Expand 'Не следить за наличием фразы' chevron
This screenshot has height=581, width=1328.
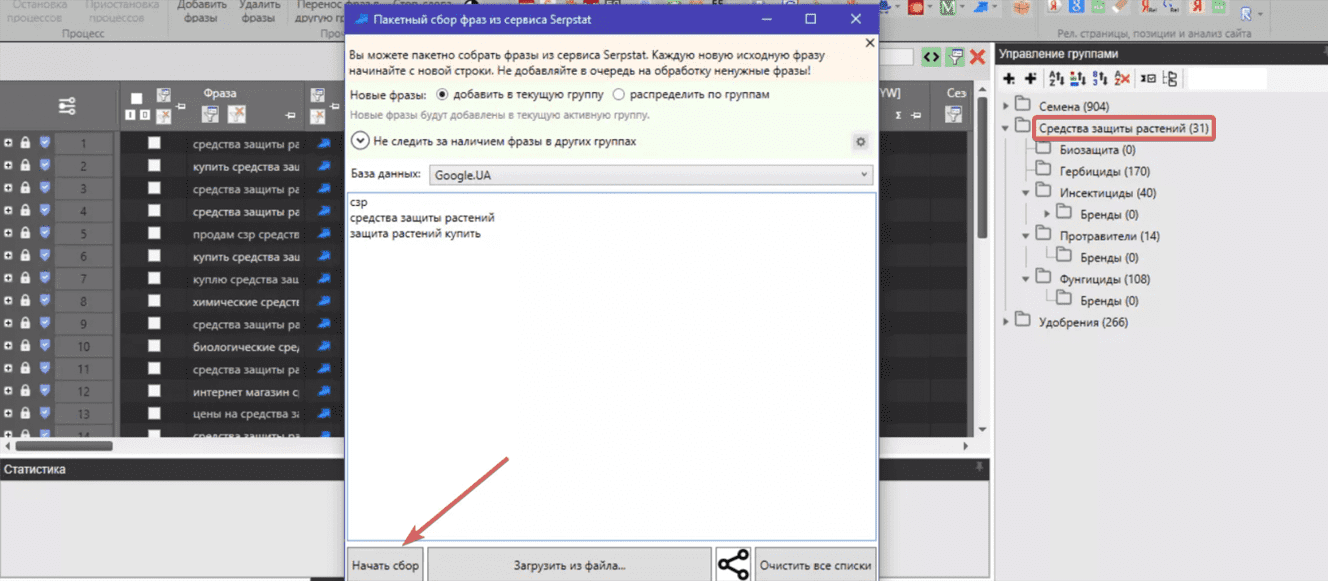pyautogui.click(x=361, y=142)
